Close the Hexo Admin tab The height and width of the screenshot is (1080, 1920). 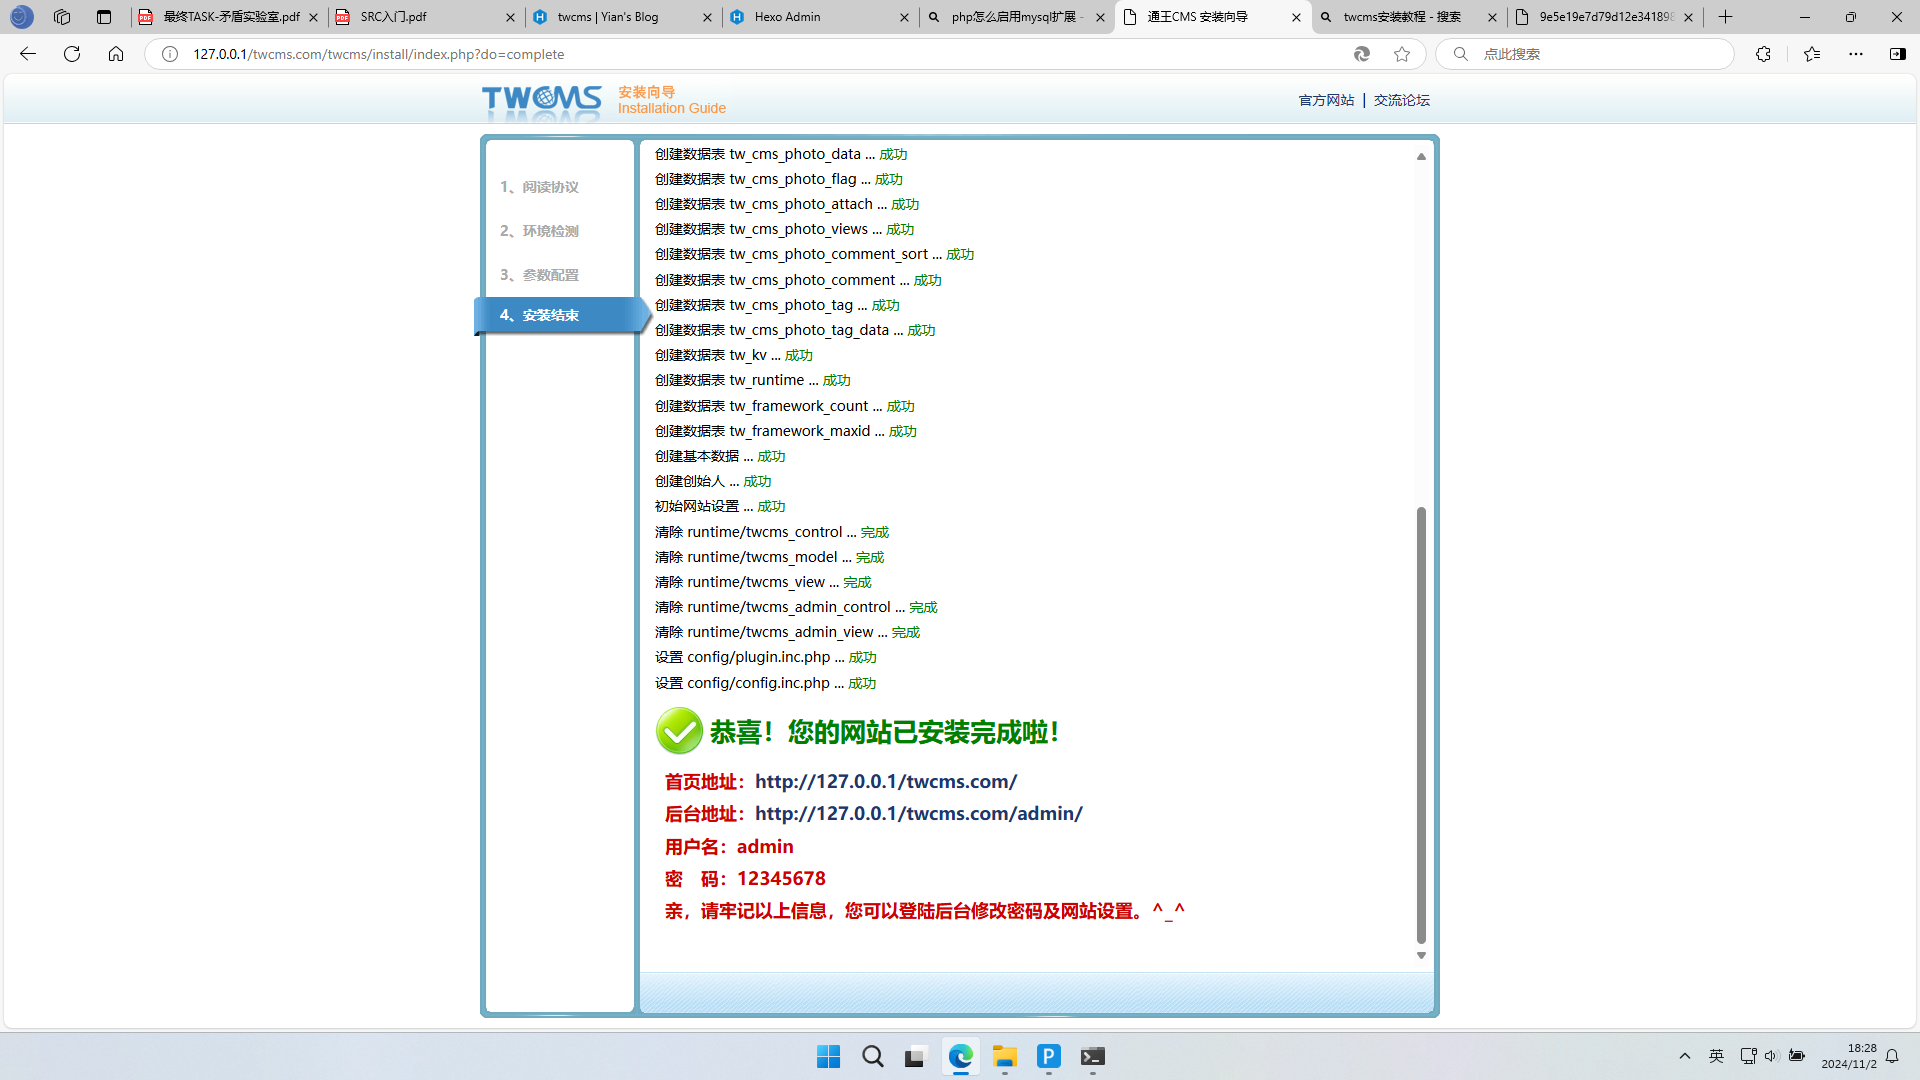[904, 17]
